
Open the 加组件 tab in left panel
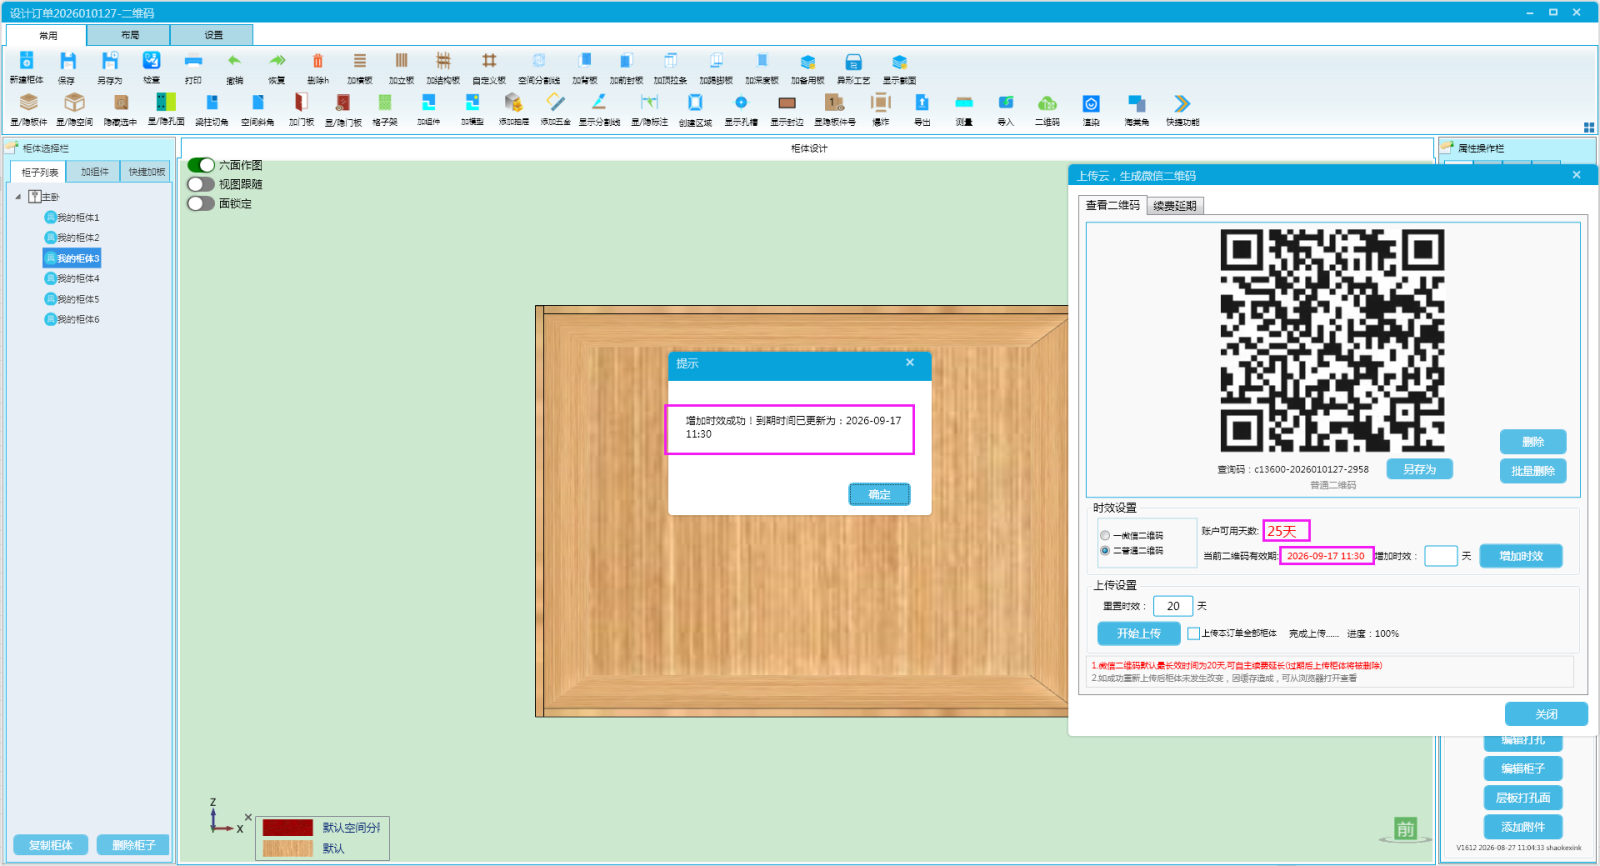[x=95, y=172]
